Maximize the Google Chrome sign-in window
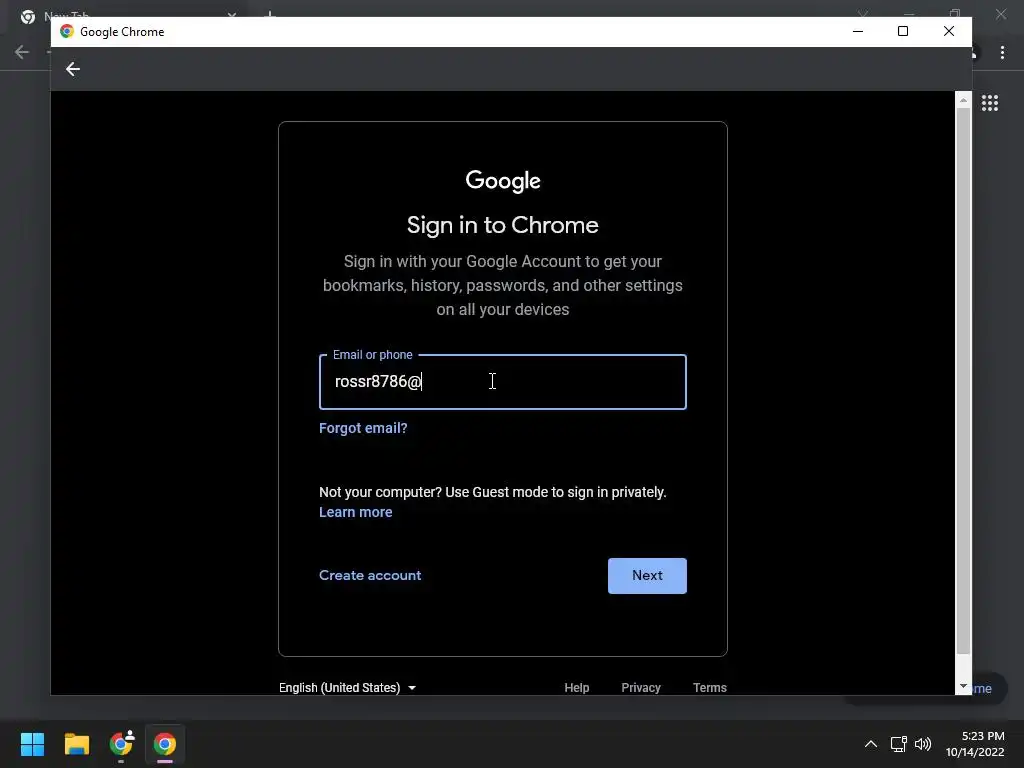This screenshot has height=768, width=1024. click(x=903, y=31)
